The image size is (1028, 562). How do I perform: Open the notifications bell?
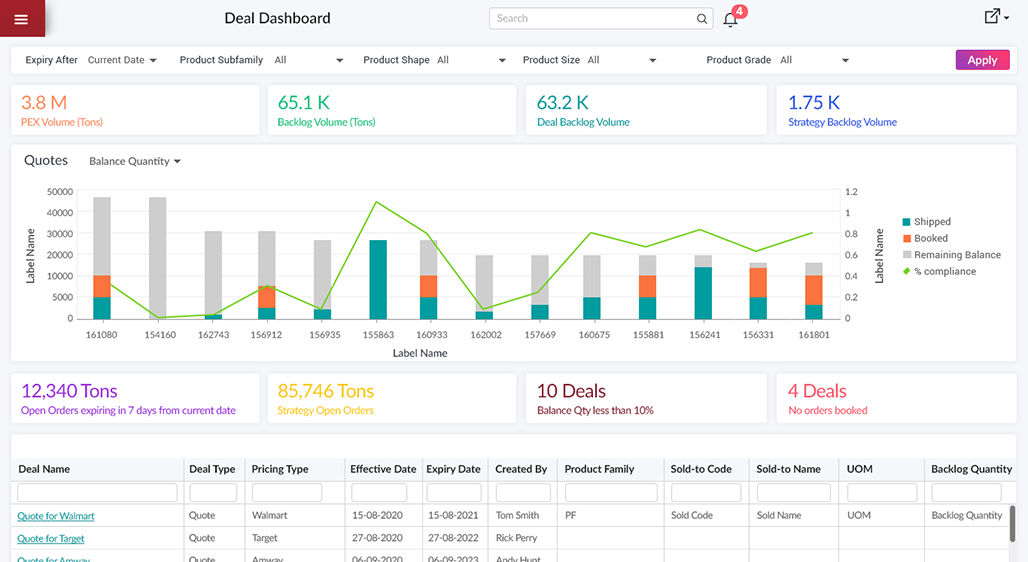[731, 19]
